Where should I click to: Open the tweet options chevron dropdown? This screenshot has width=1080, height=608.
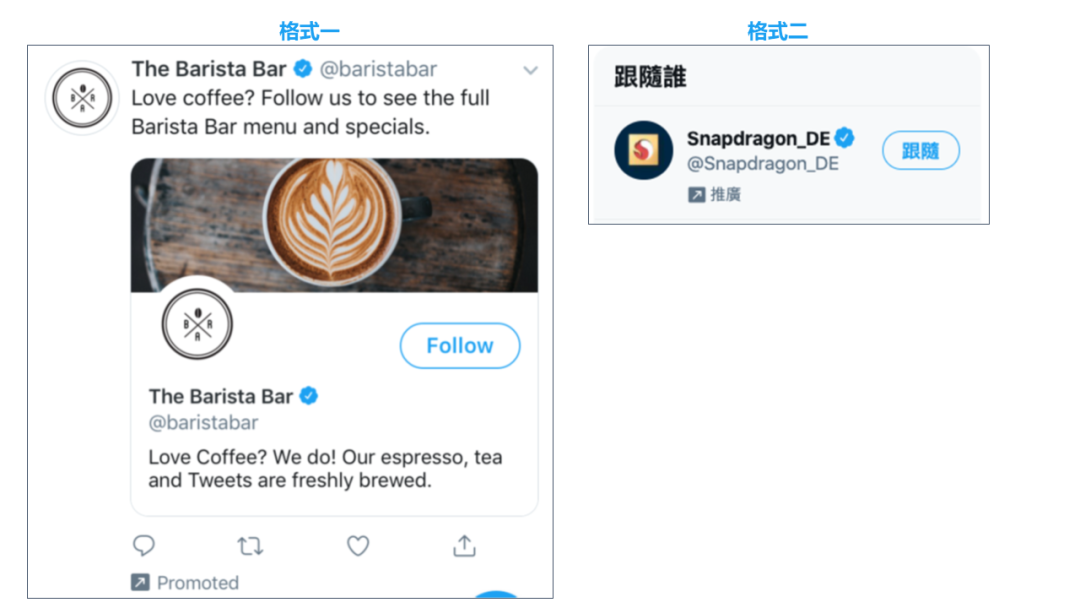click(530, 70)
